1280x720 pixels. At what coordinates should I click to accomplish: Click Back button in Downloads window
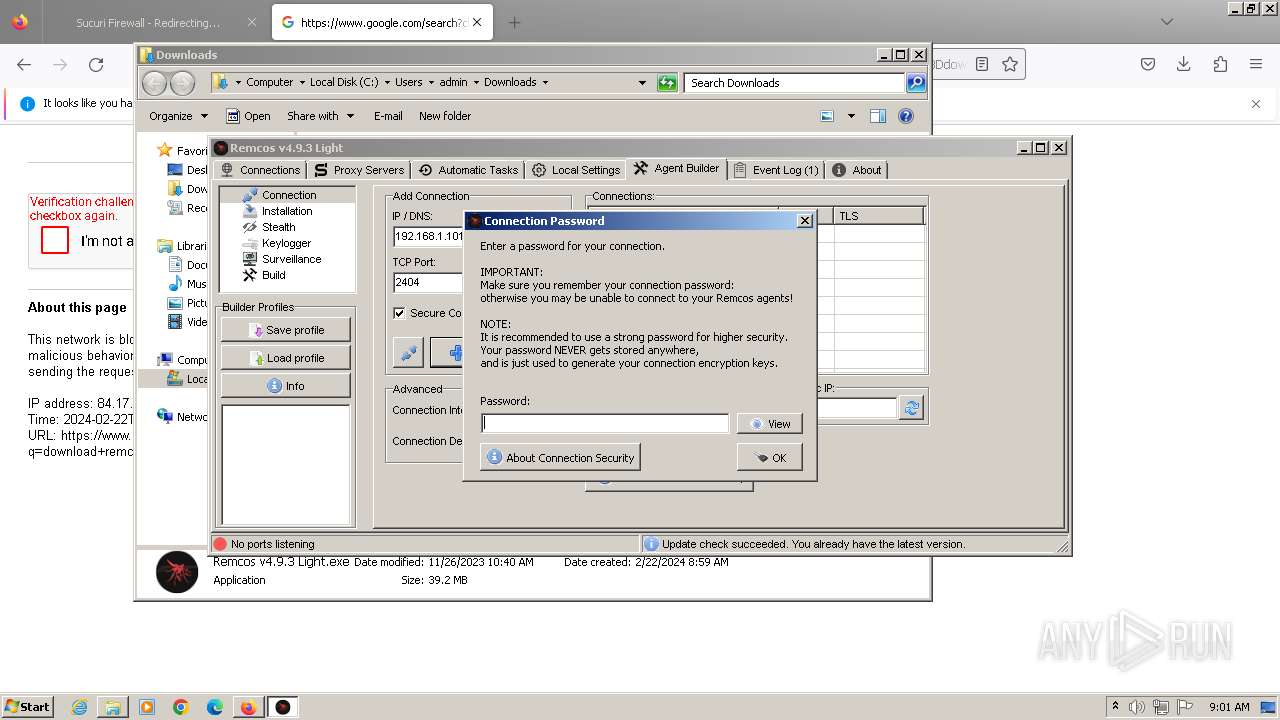pyautogui.click(x=154, y=83)
